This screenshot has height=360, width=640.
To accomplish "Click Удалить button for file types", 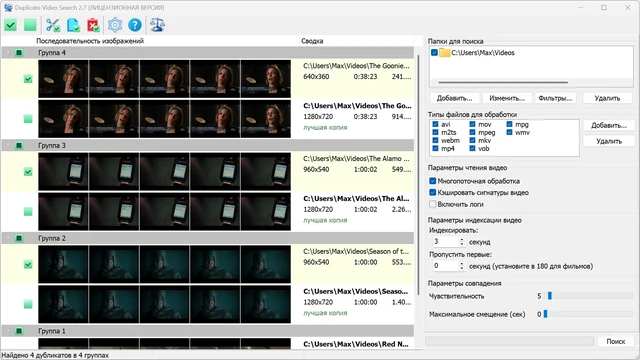I will 609,141.
